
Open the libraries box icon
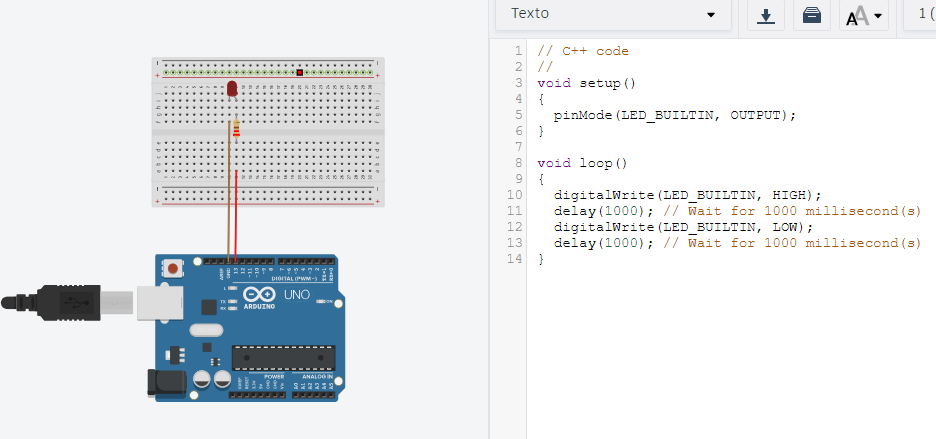[x=813, y=16]
